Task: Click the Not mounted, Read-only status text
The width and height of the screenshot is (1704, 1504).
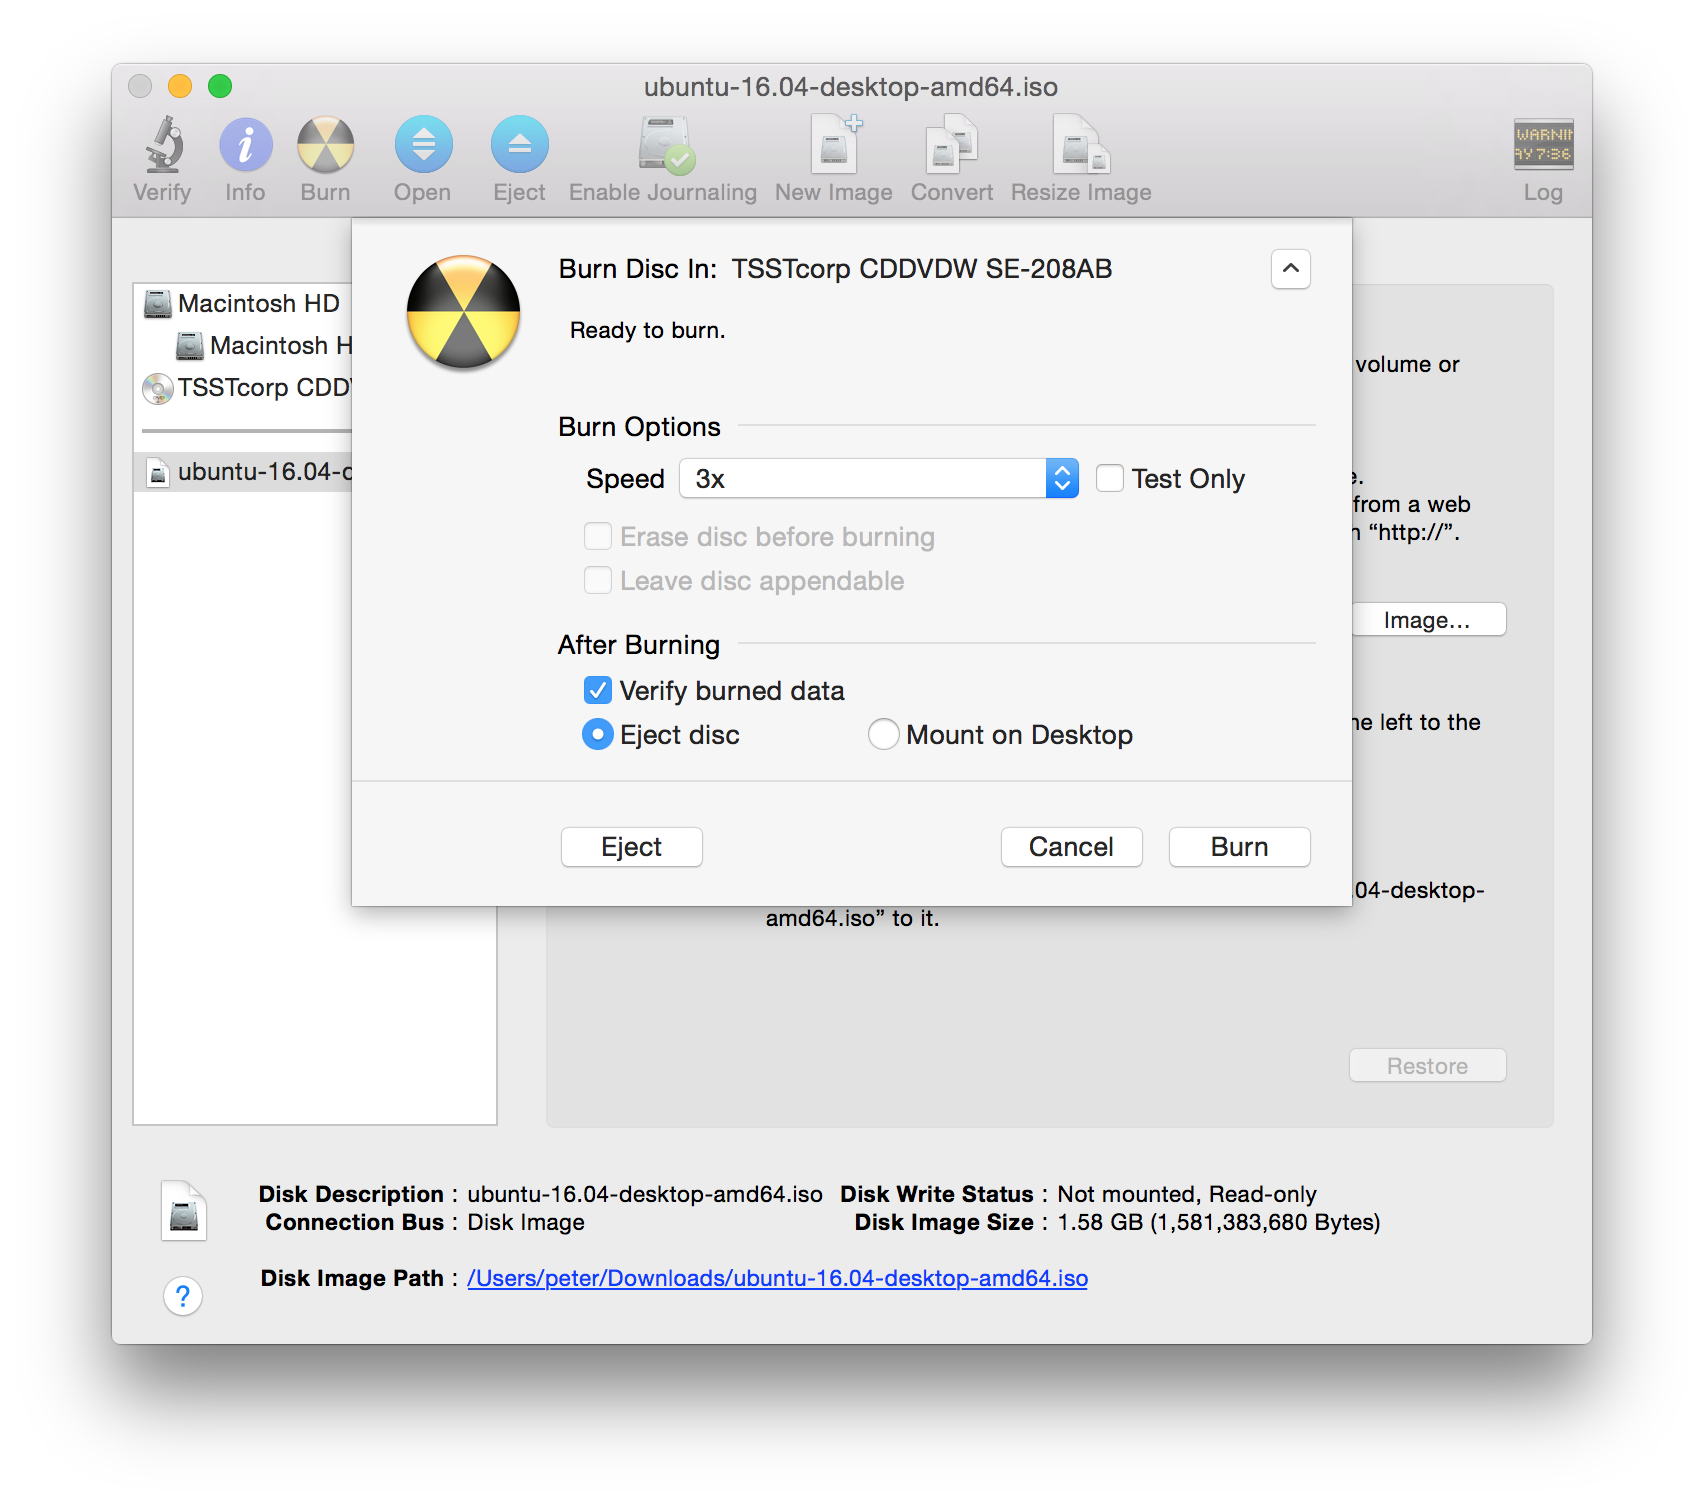Action: click(x=1187, y=1195)
